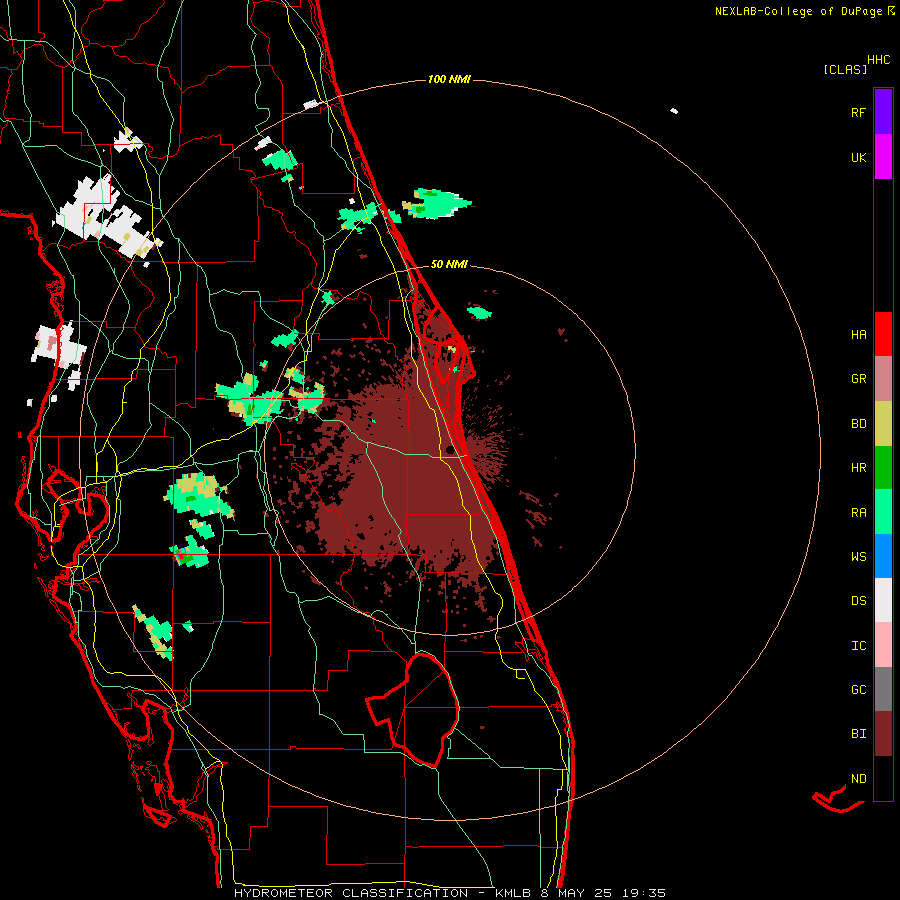Click the black radar site dot
The width and height of the screenshot is (900, 900).
[449, 449]
